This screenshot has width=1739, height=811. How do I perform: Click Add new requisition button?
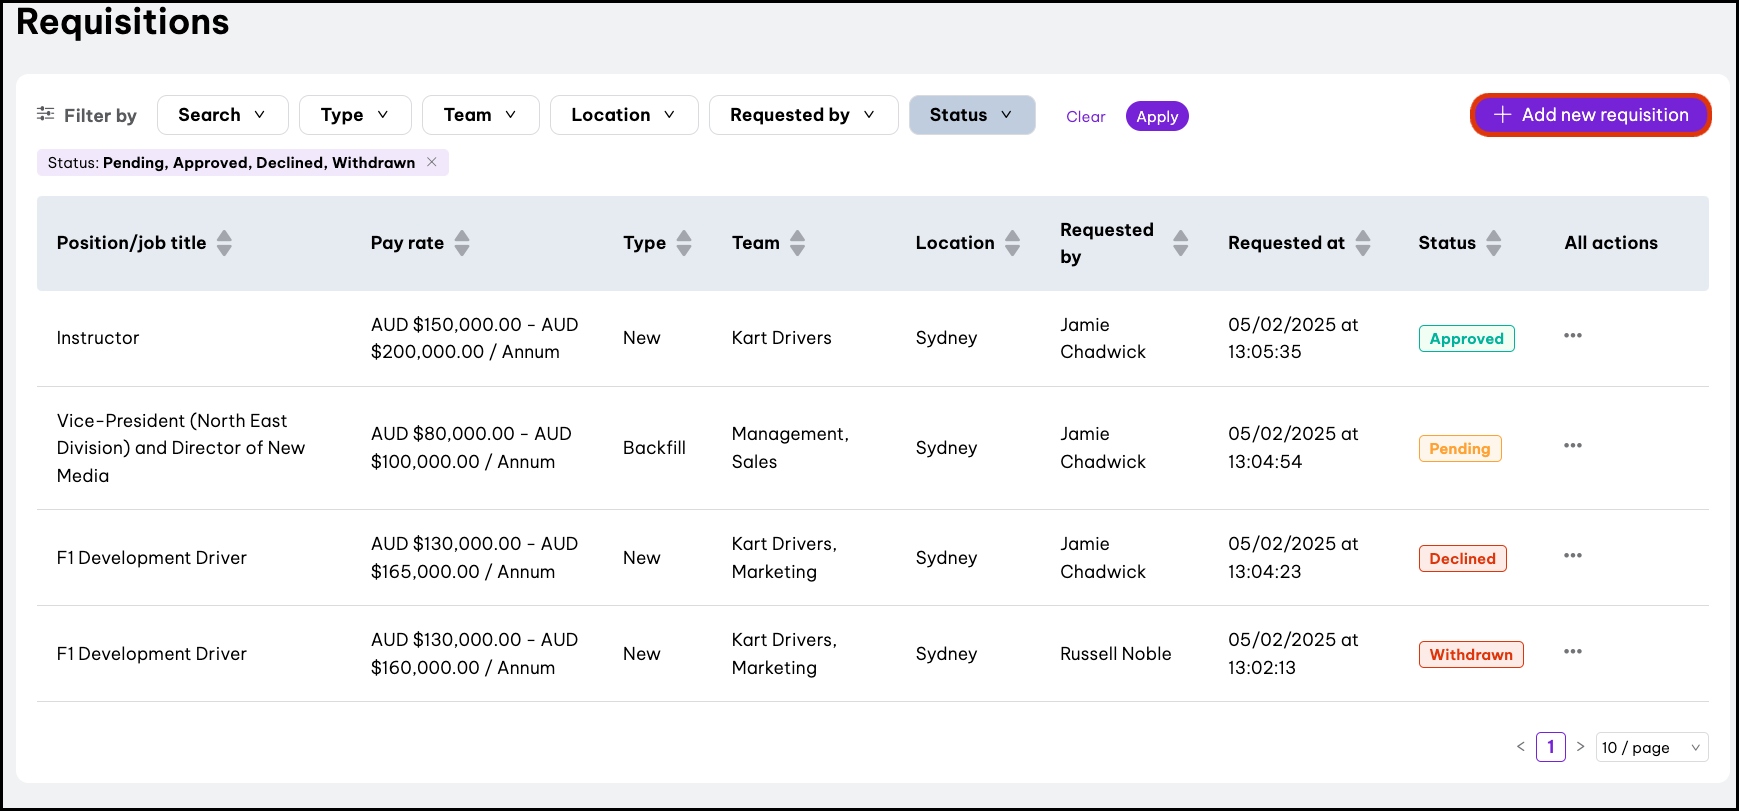tap(1590, 115)
